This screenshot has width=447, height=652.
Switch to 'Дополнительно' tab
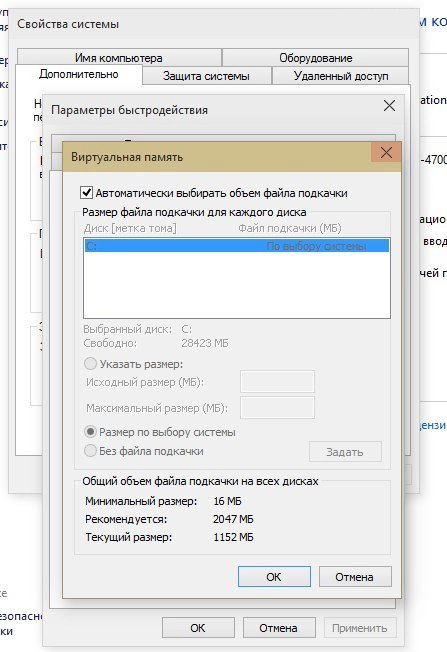(x=79, y=74)
